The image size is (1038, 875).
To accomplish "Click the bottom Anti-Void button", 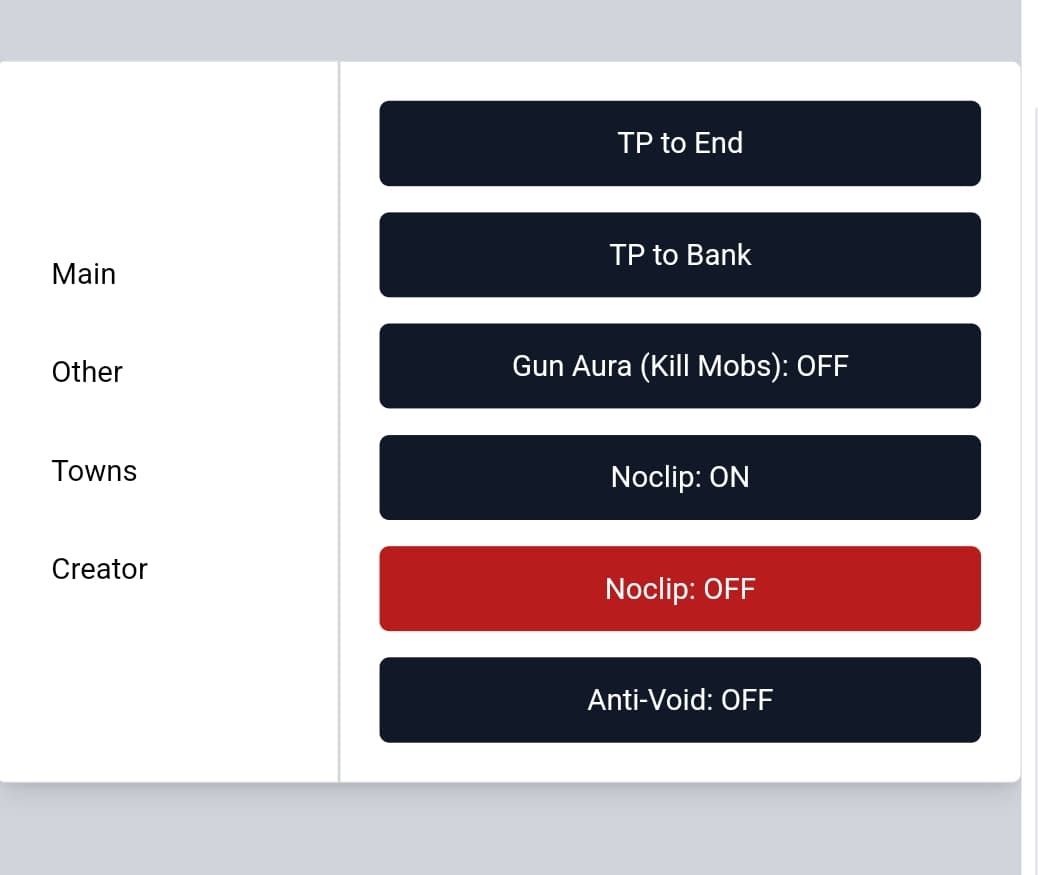I will click(680, 700).
